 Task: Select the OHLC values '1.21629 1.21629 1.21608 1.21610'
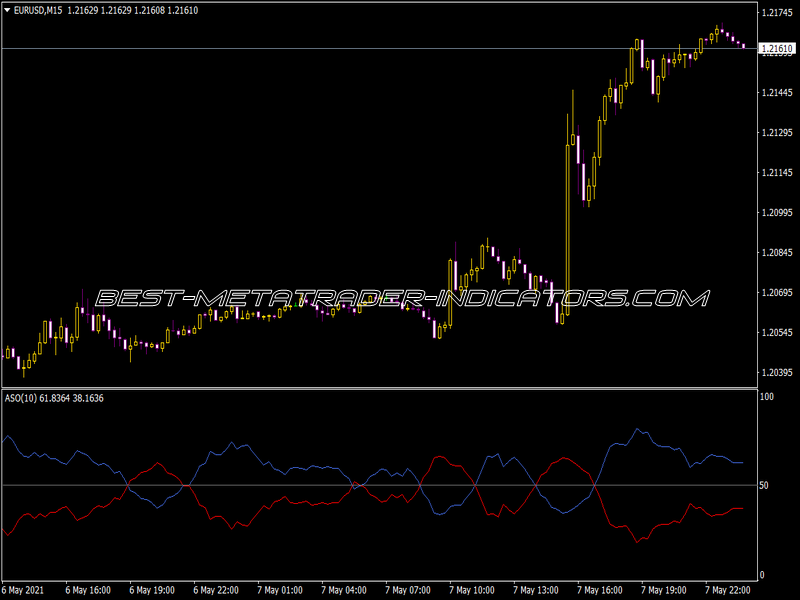tap(133, 10)
